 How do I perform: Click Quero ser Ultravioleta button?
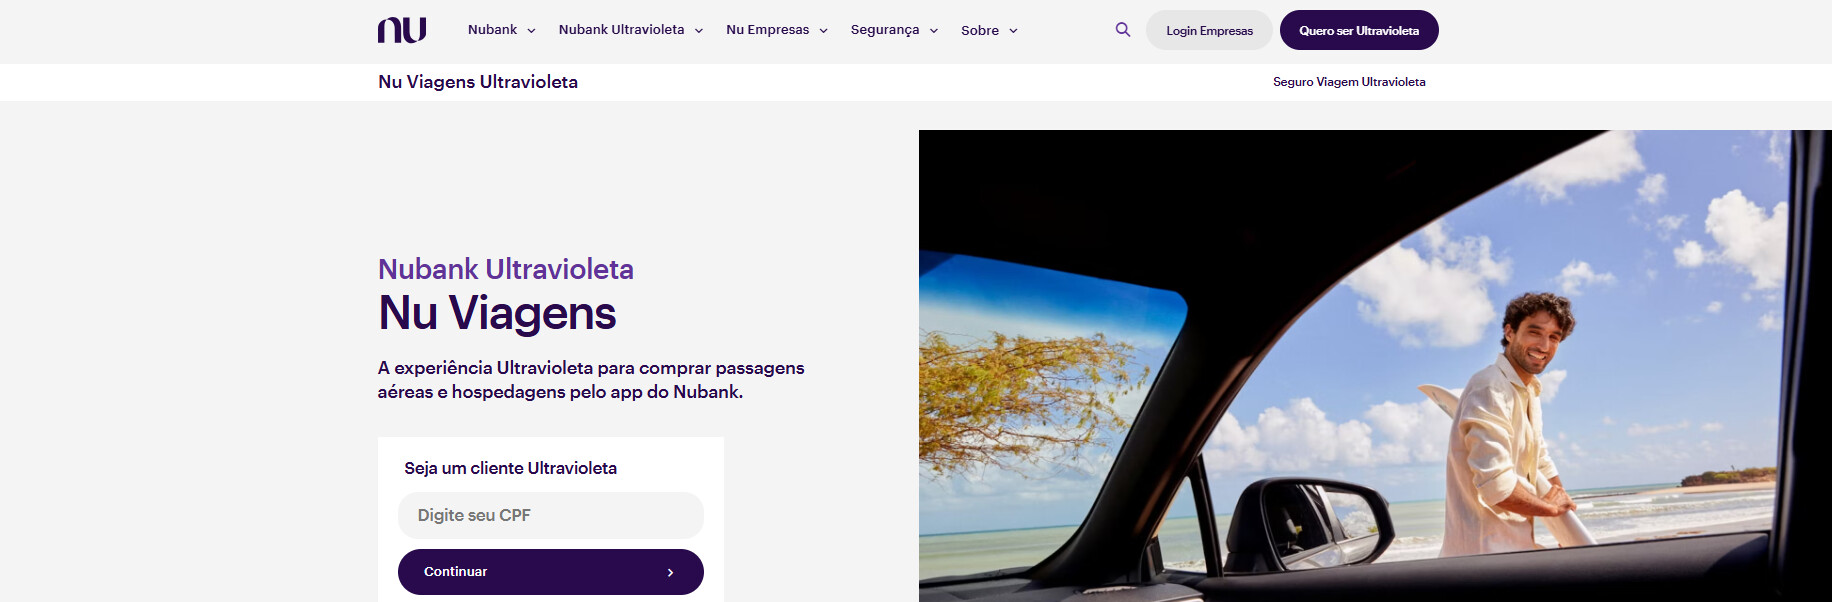(1359, 30)
